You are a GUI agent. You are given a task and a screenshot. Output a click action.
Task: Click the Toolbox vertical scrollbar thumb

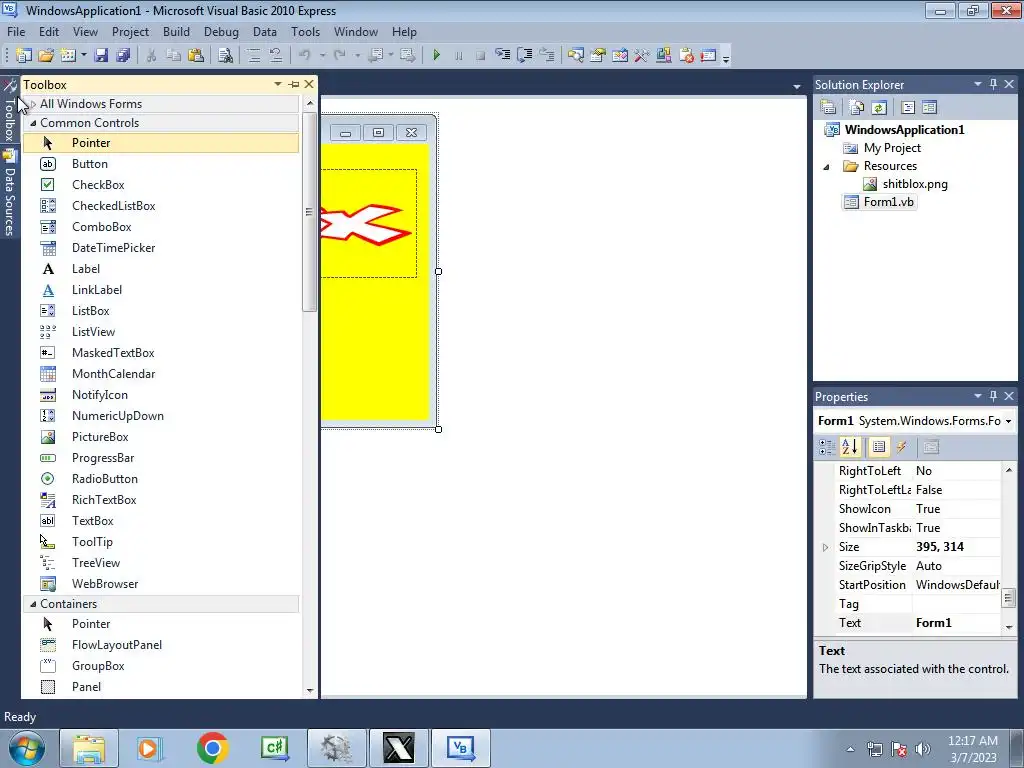[x=309, y=212]
